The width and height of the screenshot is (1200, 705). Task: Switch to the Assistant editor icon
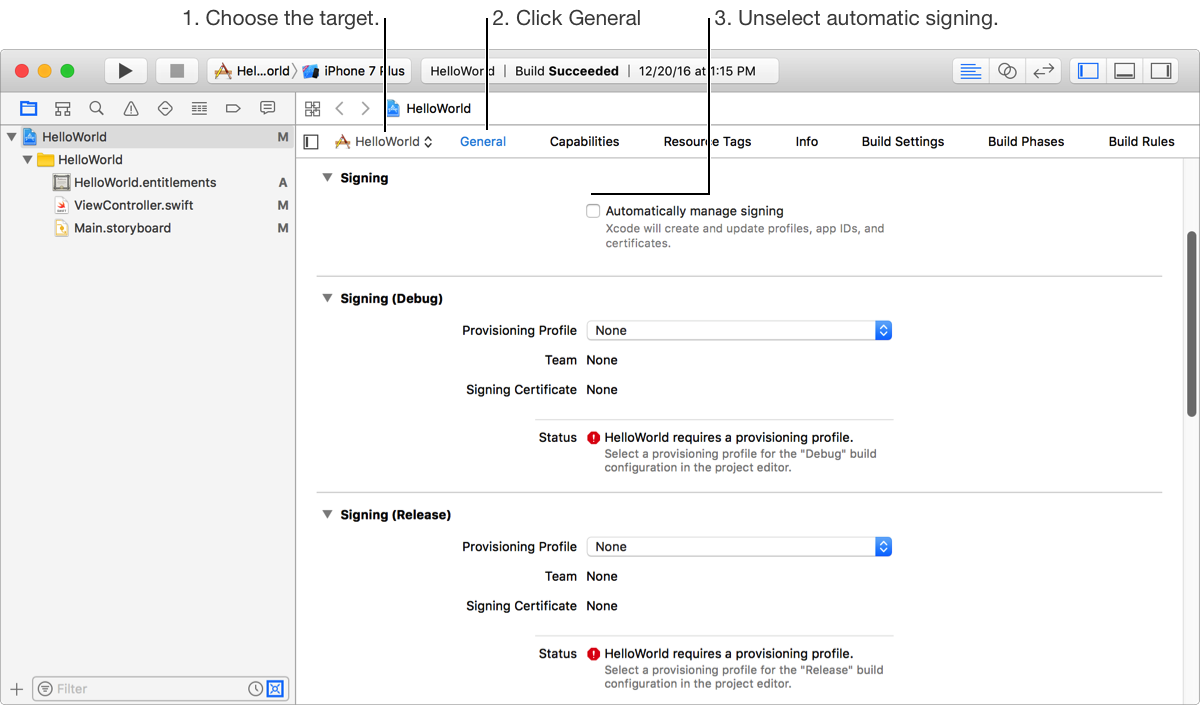click(1007, 71)
